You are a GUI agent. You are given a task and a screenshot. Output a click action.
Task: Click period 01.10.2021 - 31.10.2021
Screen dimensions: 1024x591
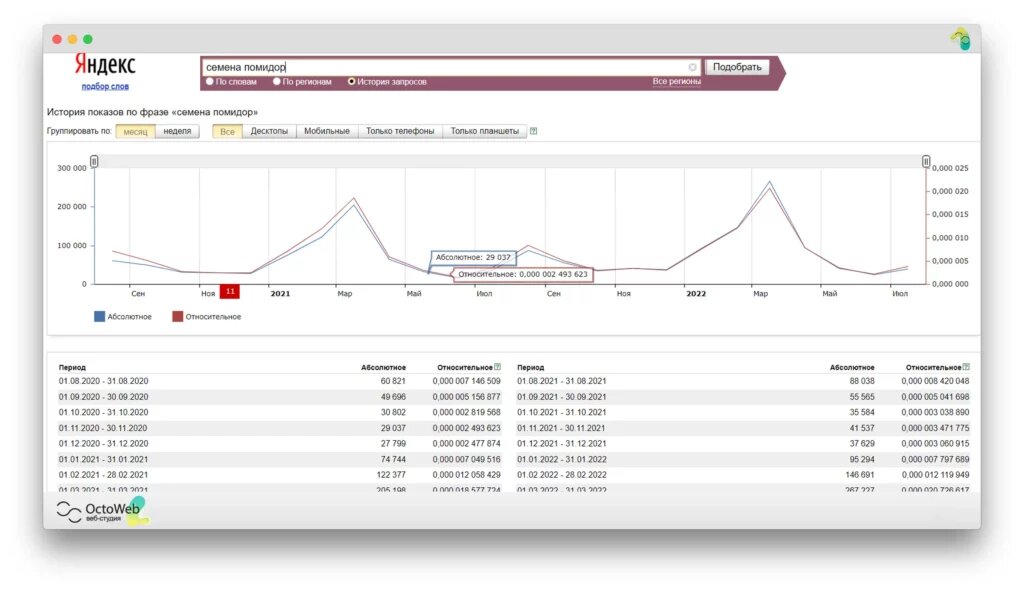pos(562,413)
